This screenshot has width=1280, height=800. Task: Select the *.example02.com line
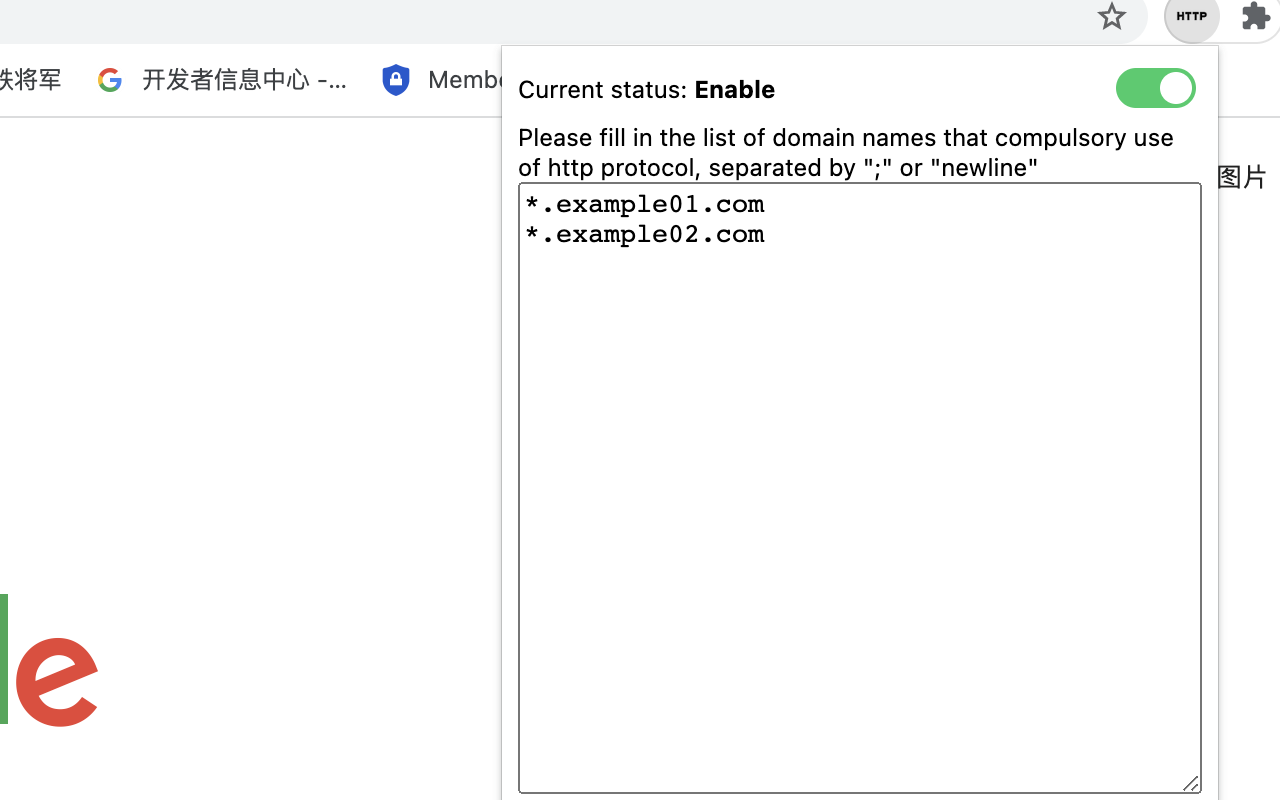point(644,234)
